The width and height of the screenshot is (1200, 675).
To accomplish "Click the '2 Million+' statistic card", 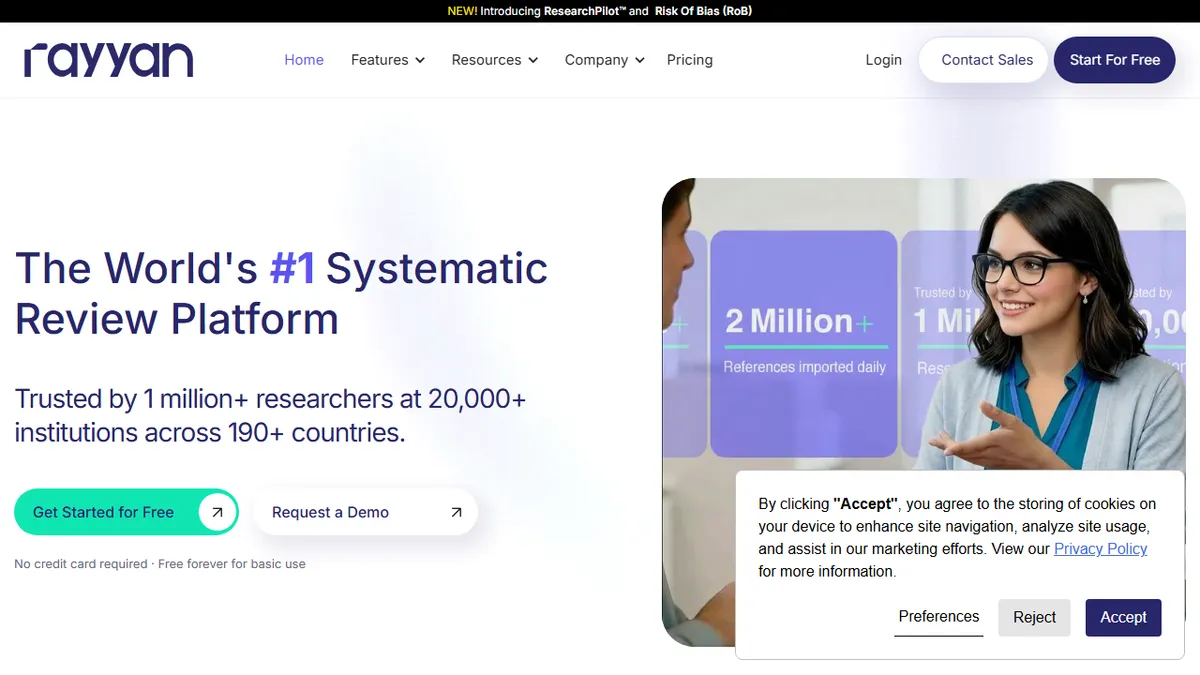I will [803, 344].
